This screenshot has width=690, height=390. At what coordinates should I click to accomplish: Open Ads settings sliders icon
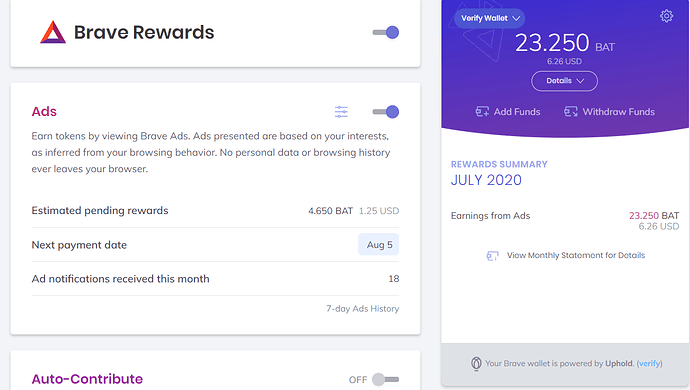point(341,112)
